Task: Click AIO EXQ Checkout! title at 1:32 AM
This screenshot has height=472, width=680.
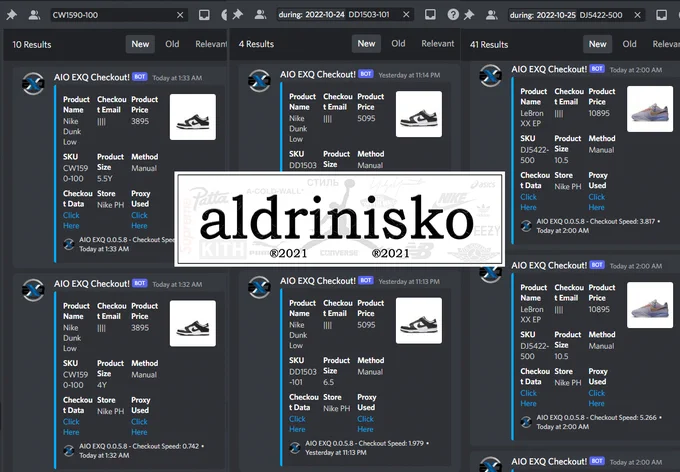Action: point(92,284)
